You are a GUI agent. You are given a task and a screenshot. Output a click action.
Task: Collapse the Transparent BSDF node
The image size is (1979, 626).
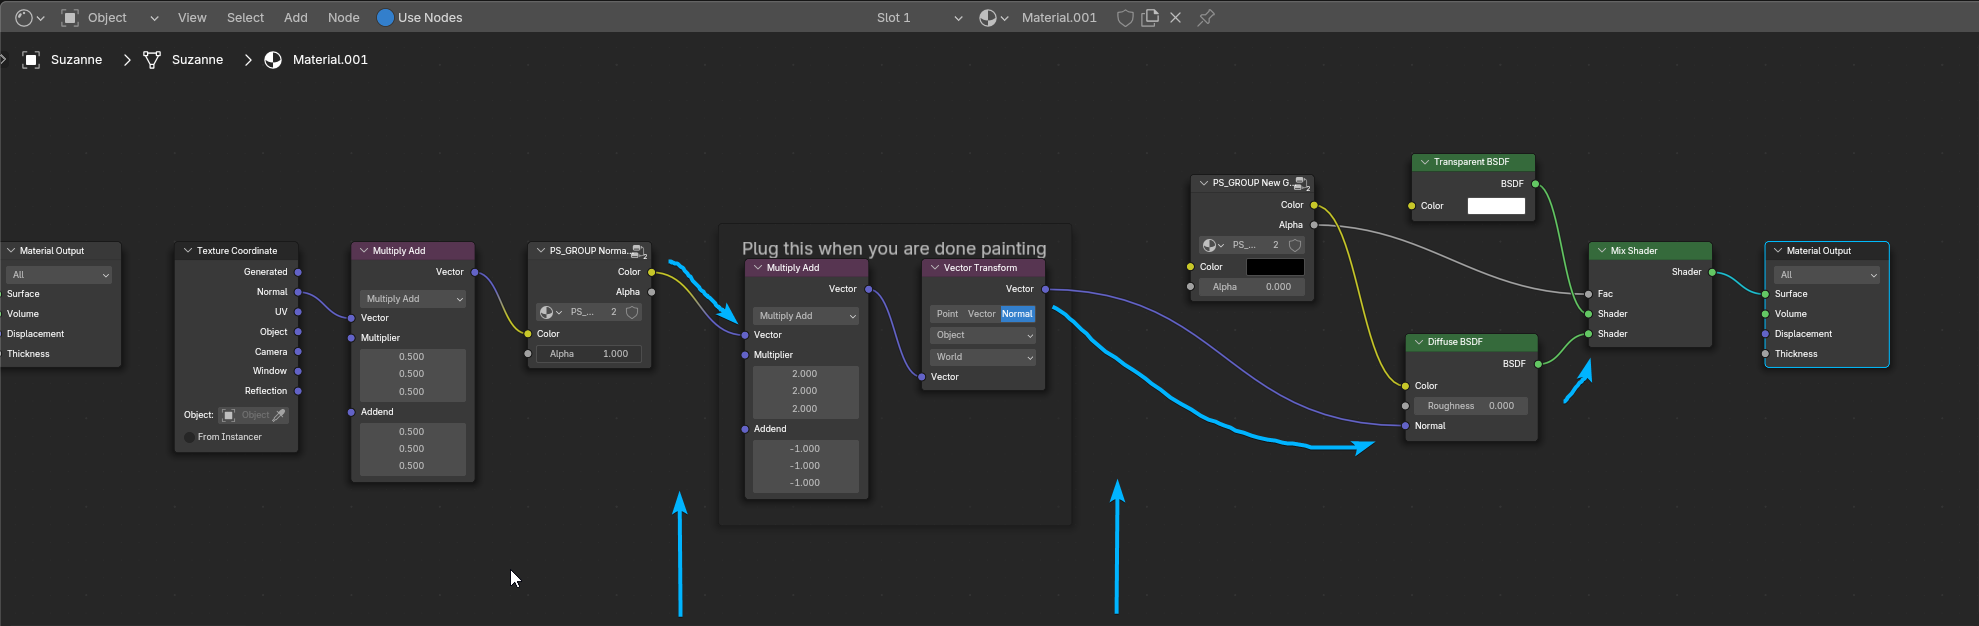point(1424,162)
